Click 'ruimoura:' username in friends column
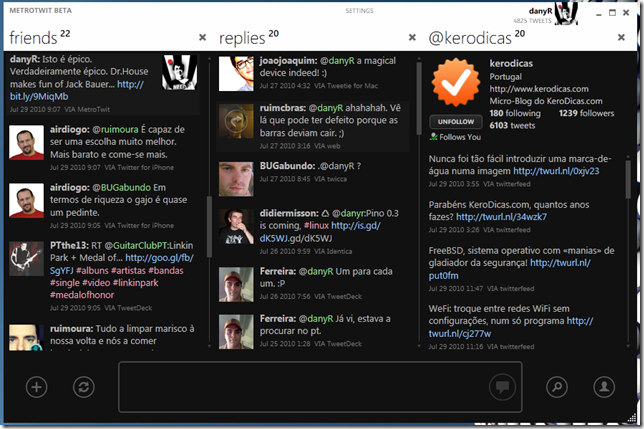644x429 pixels. [71, 329]
